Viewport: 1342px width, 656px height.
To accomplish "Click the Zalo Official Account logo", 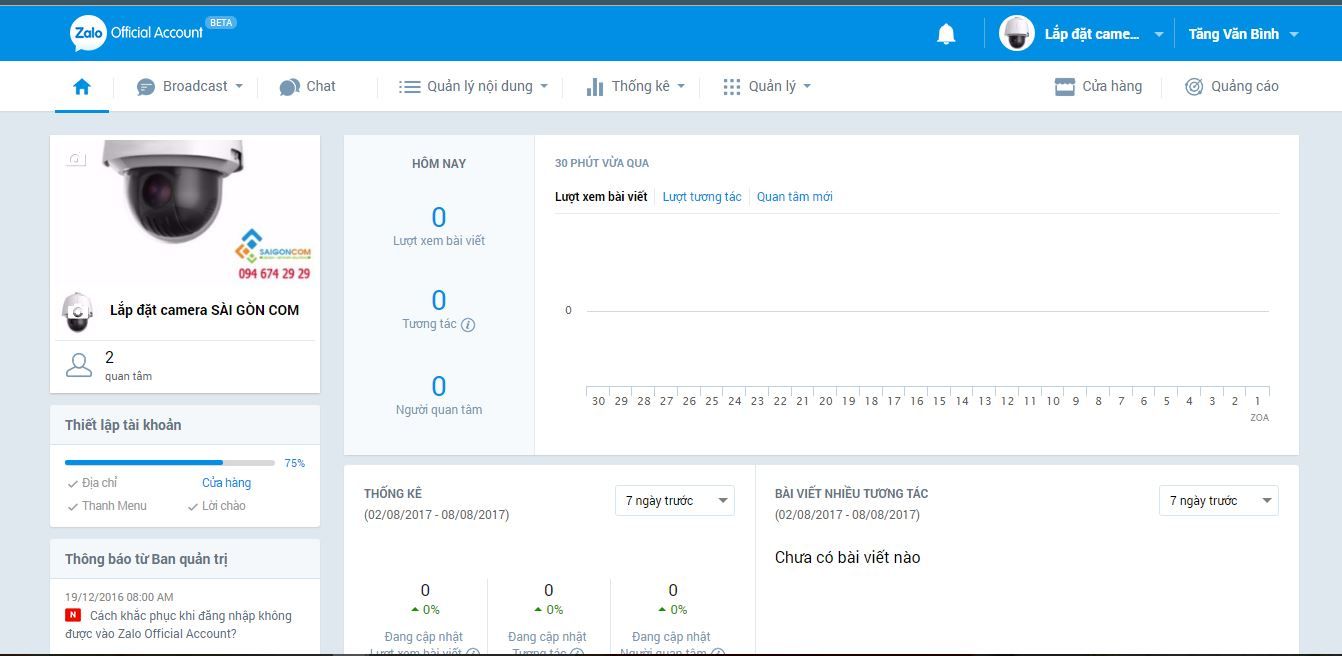I will tap(152, 33).
